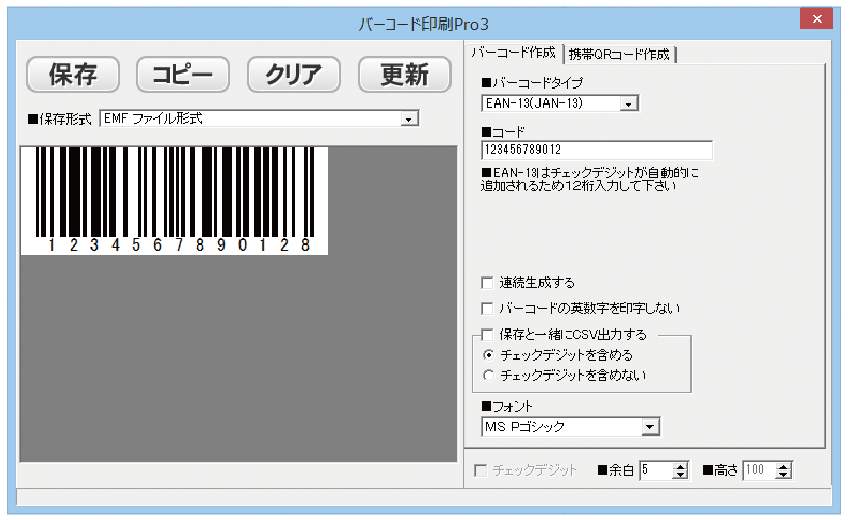849x520 pixels.
Task: Choose チェックデジットを含めない radio button
Action: [487, 376]
